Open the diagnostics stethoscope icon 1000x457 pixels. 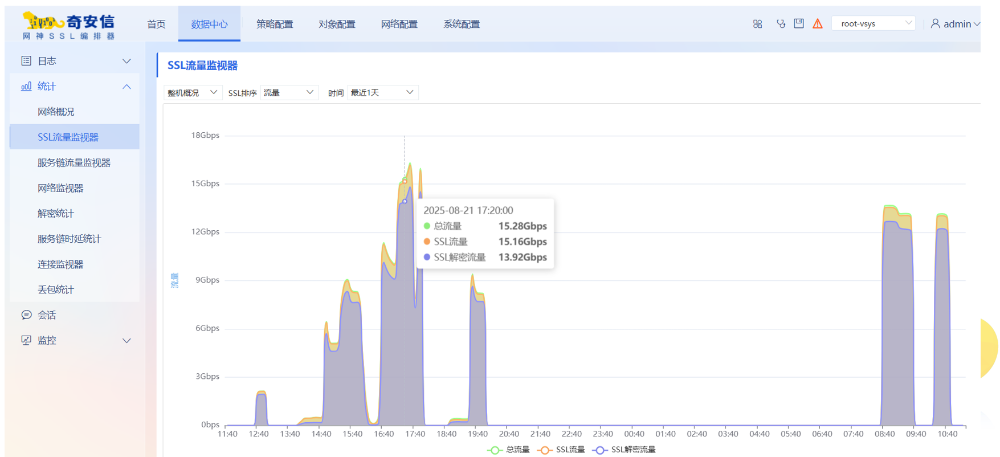pyautogui.click(x=781, y=24)
